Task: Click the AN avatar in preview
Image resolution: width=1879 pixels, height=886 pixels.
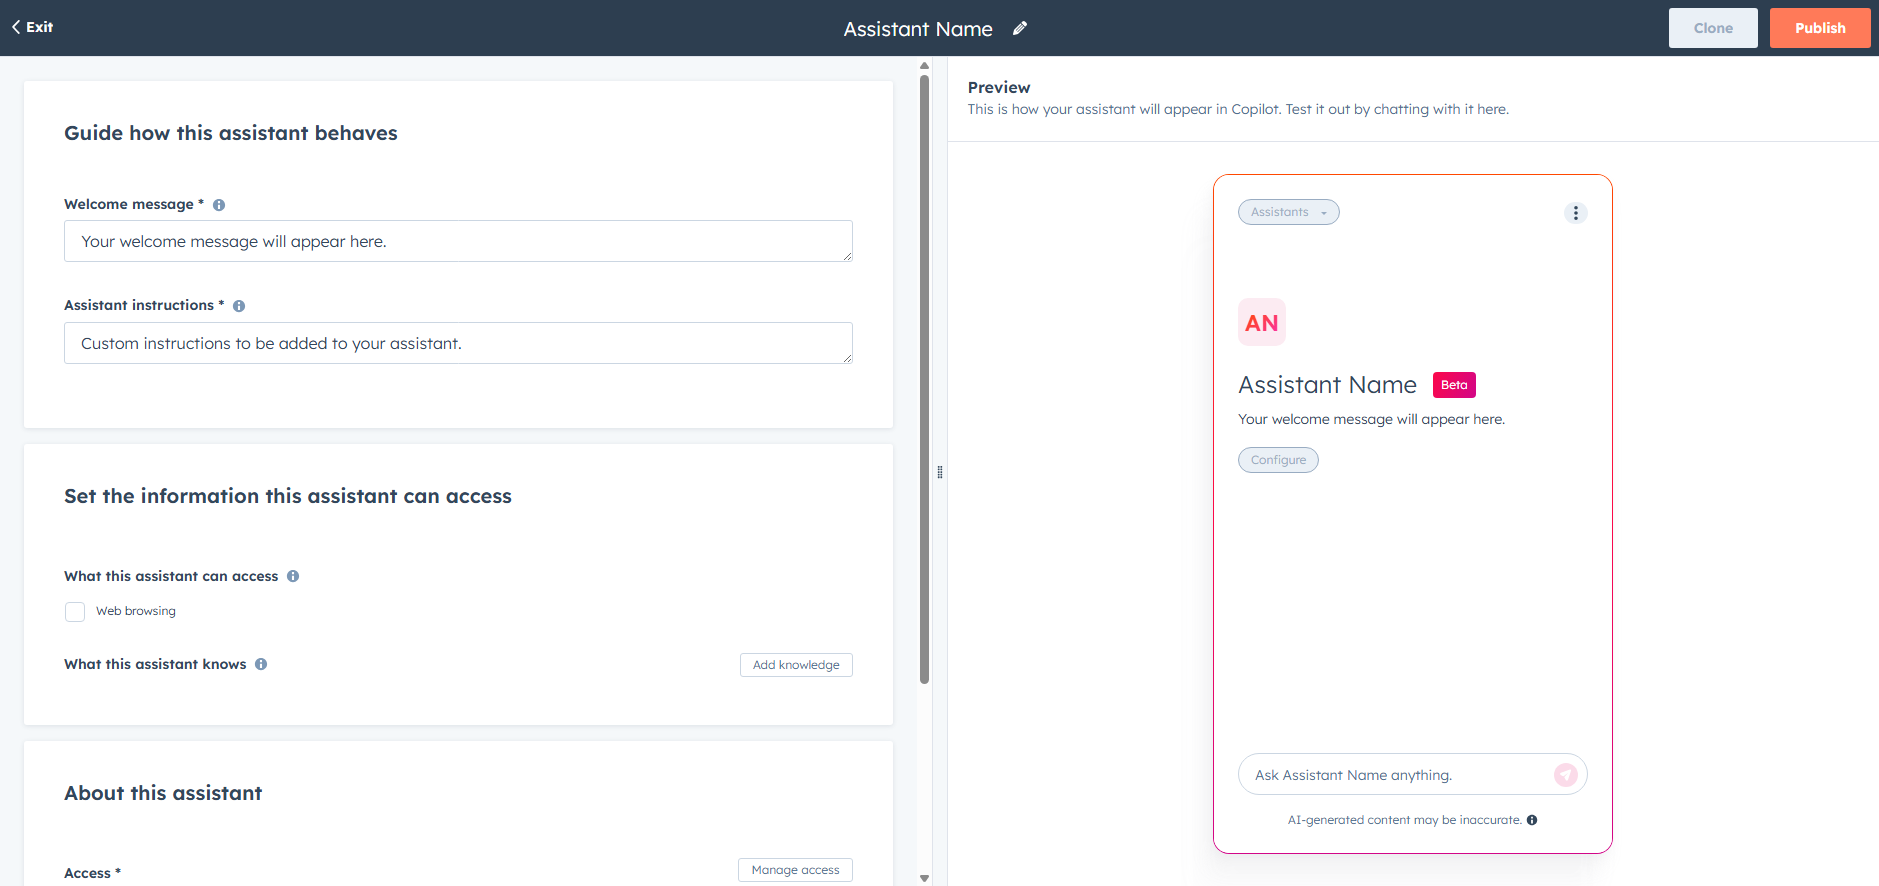Action: 1262,322
